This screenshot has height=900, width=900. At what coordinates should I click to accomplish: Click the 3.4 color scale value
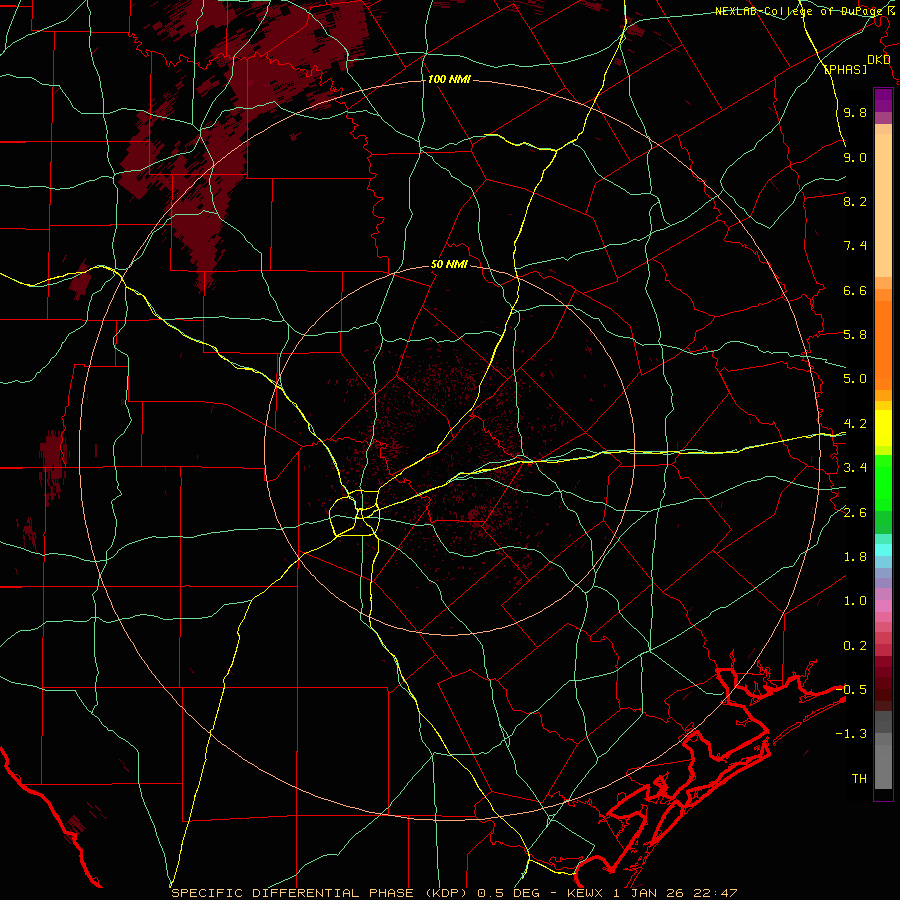click(855, 468)
